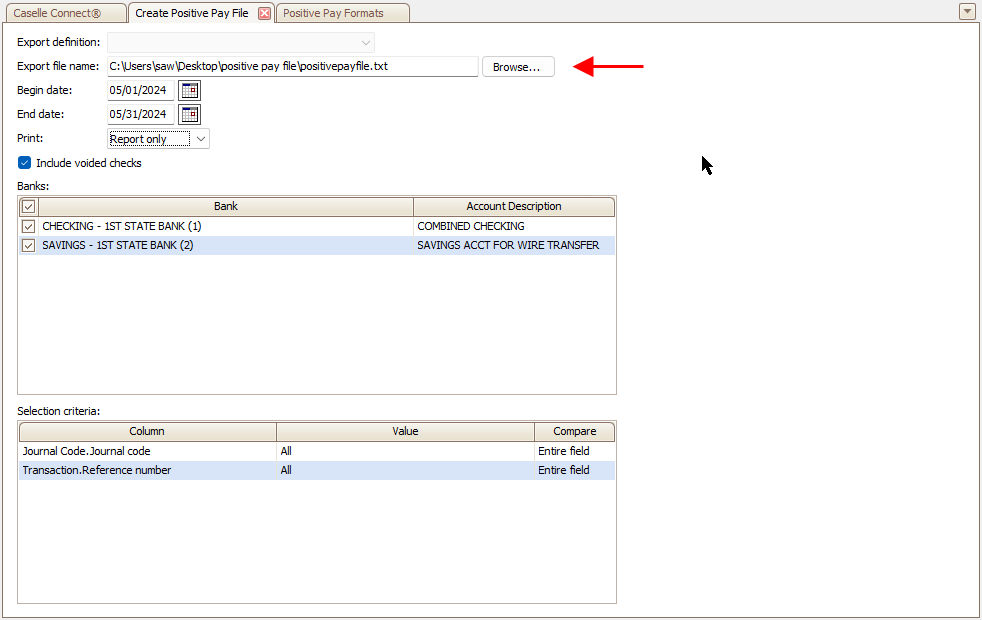
Task: Sort by the Account Description header
Action: [514, 206]
